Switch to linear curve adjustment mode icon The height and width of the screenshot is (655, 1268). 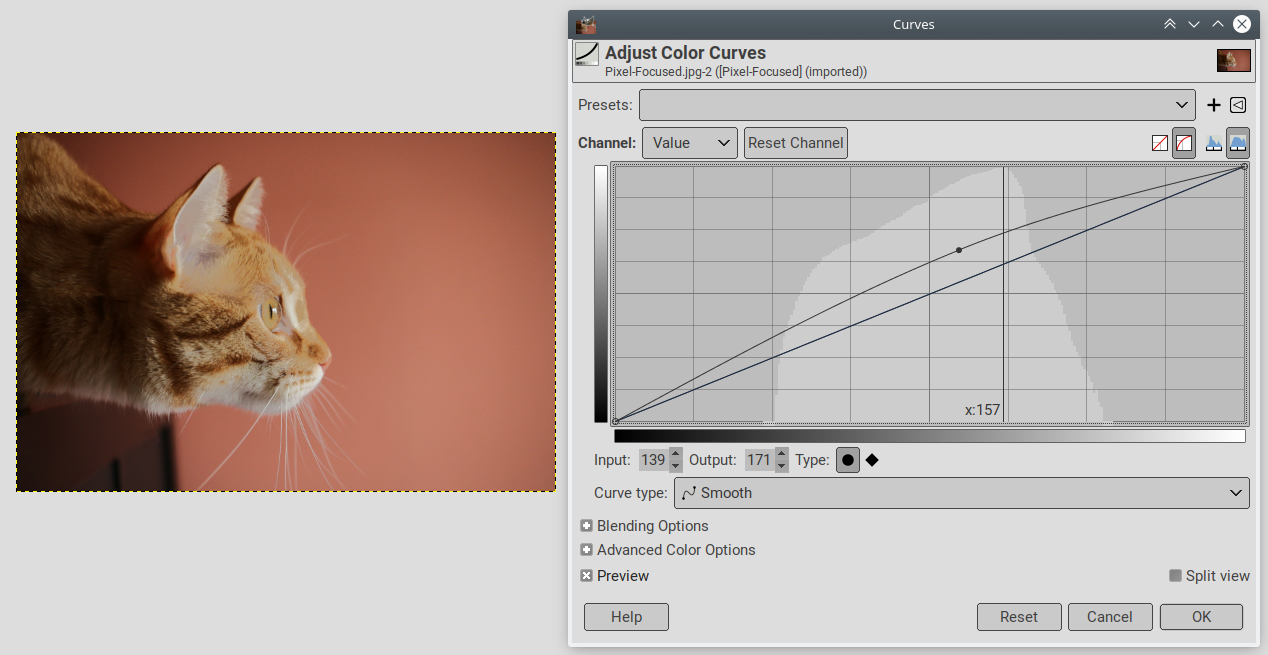[1160, 143]
